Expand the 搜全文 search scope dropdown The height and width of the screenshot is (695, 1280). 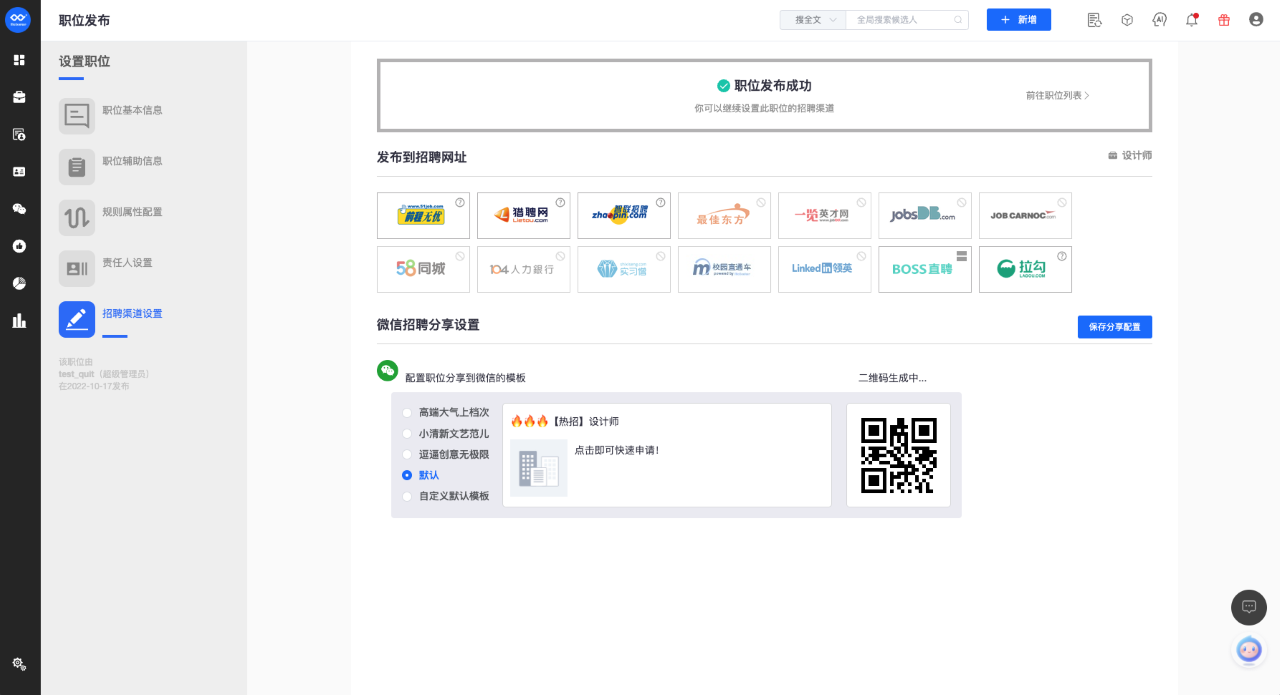click(x=813, y=20)
